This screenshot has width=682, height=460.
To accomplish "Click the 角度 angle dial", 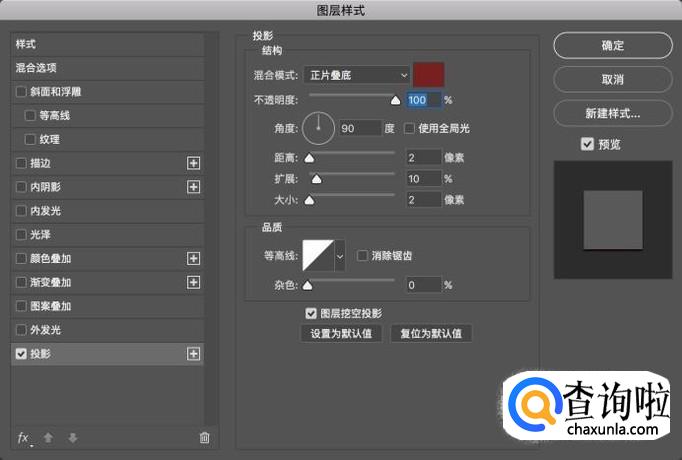I will (x=318, y=126).
